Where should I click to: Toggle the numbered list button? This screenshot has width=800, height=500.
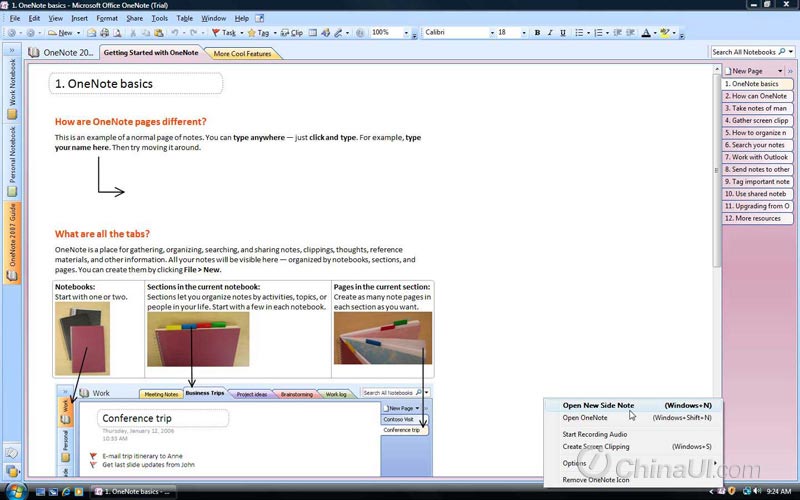coord(598,33)
